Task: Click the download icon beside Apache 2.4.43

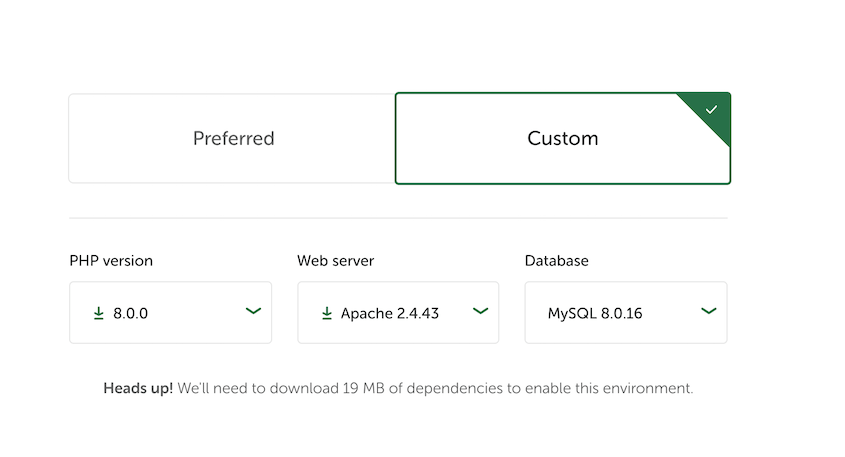Action: tap(327, 313)
